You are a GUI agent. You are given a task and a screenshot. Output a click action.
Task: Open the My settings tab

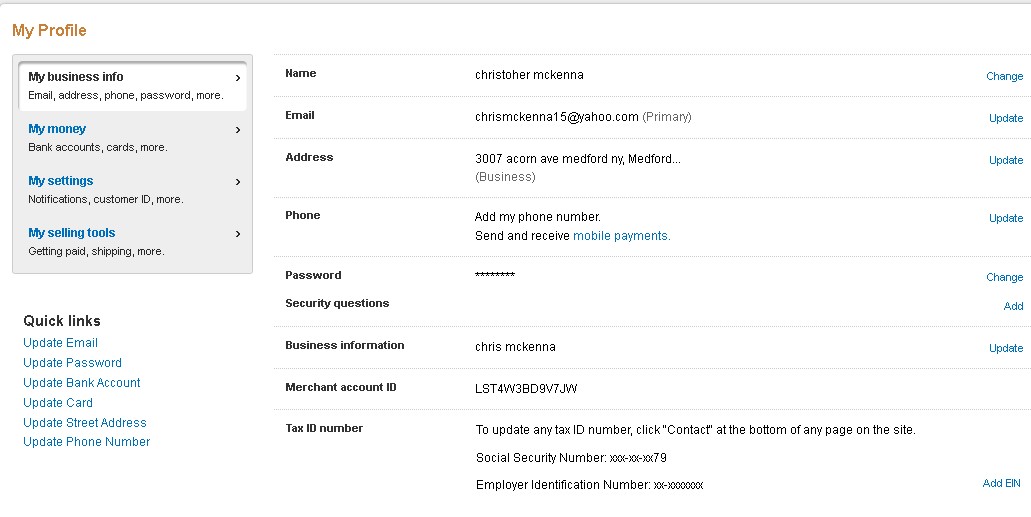pos(61,181)
